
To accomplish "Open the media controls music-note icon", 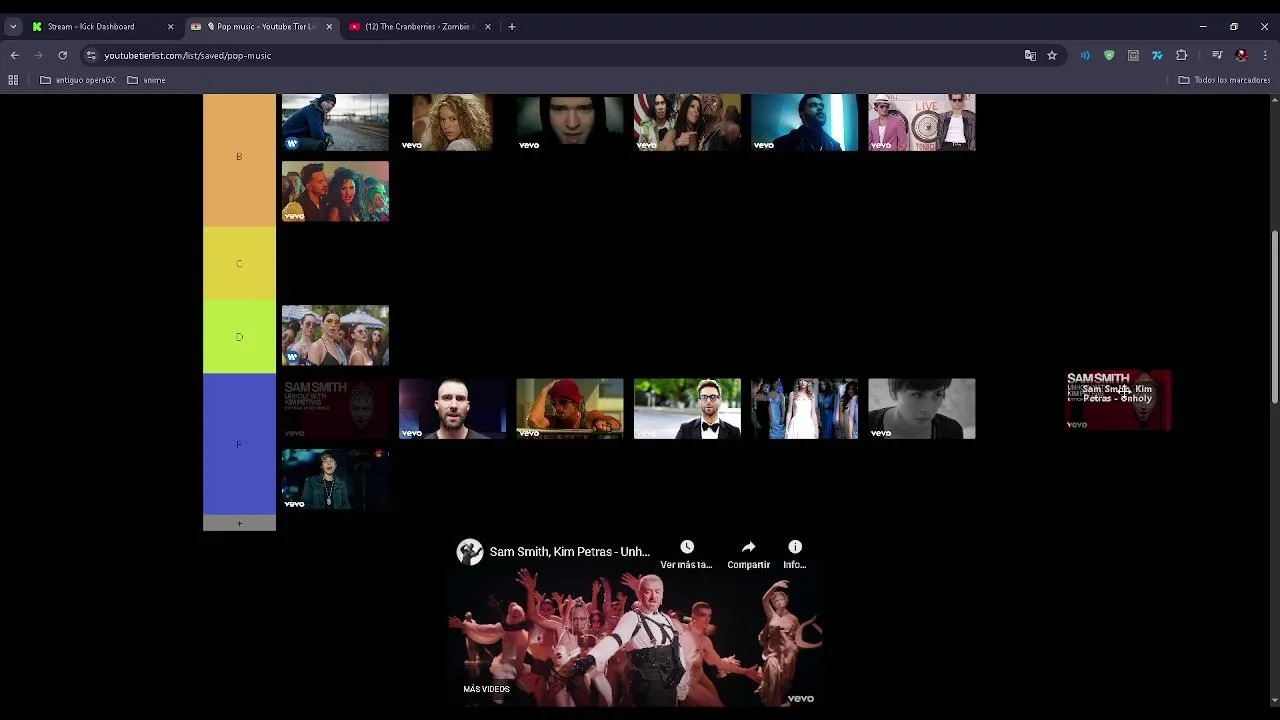I will click(1217, 56).
